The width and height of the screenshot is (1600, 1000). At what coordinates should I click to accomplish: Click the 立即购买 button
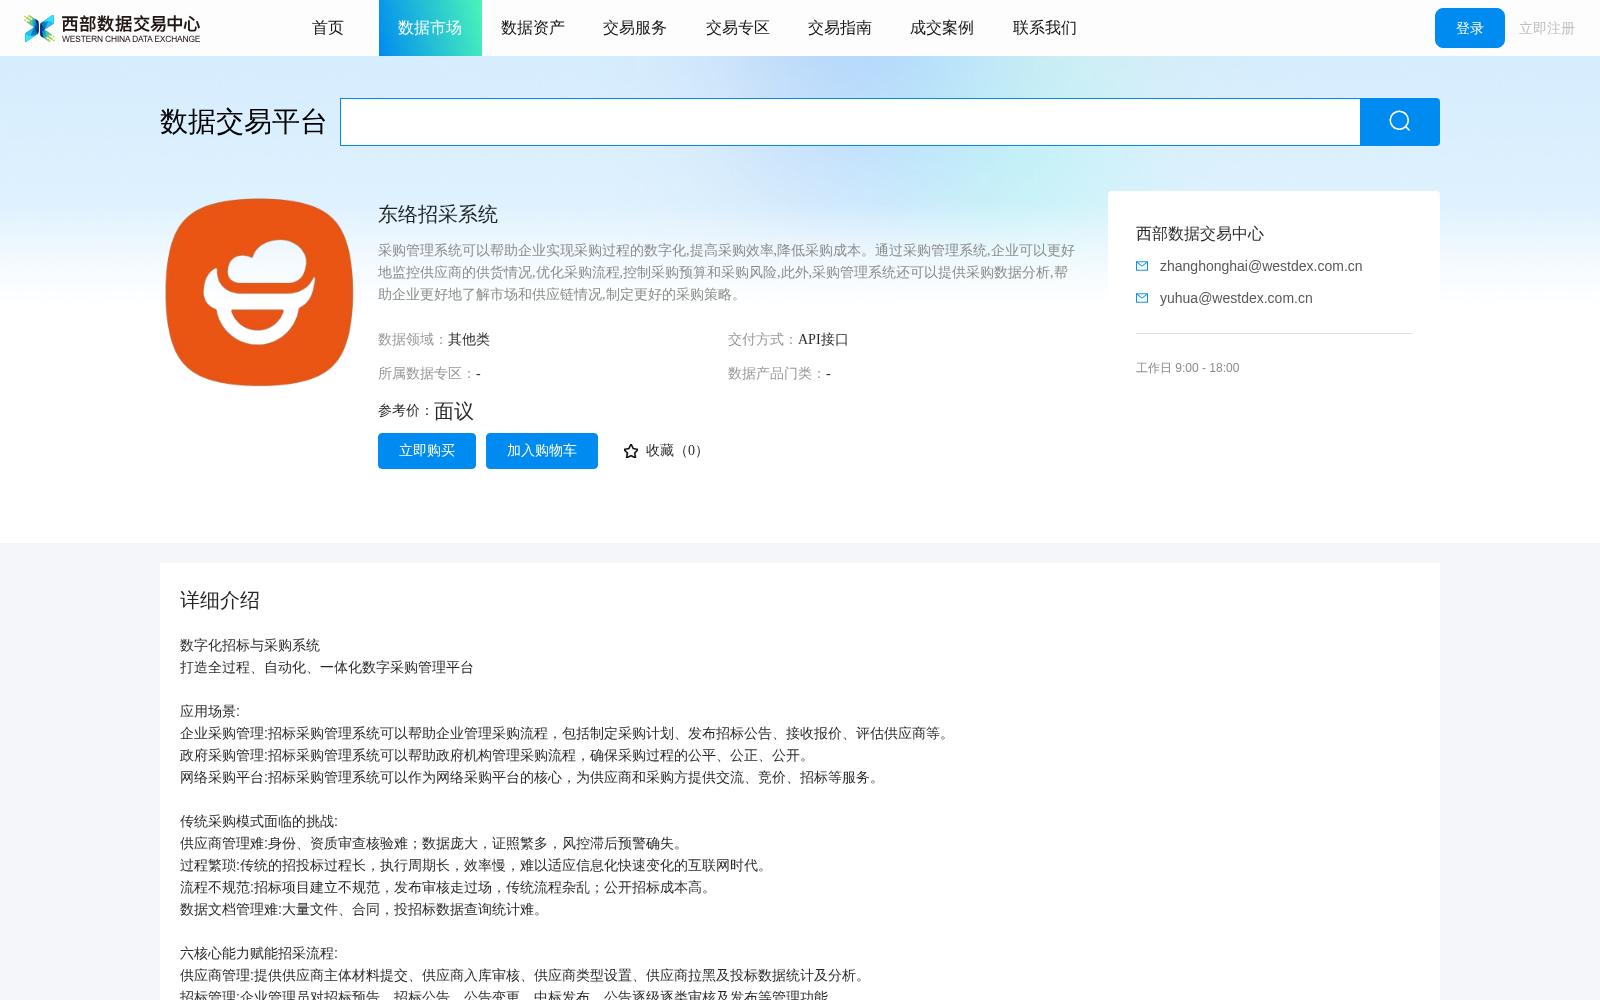(427, 451)
